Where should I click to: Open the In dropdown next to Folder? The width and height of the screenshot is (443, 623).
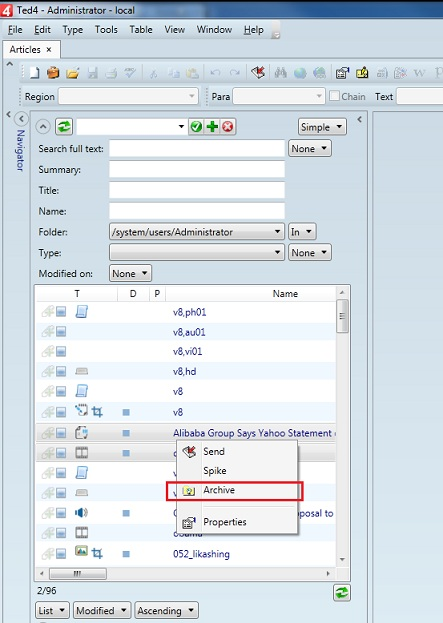click(302, 232)
